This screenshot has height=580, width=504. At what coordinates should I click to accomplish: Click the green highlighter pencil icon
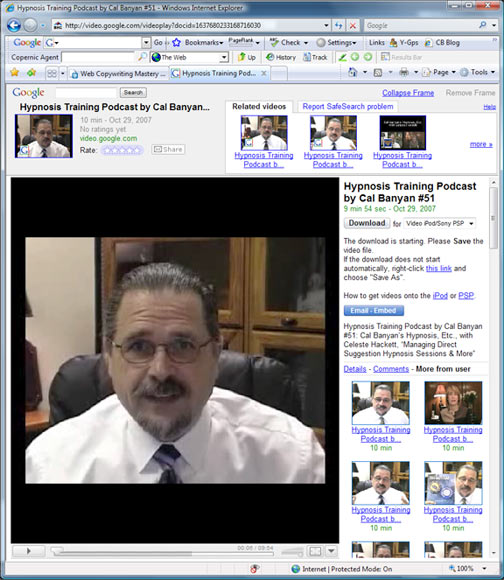[342, 57]
